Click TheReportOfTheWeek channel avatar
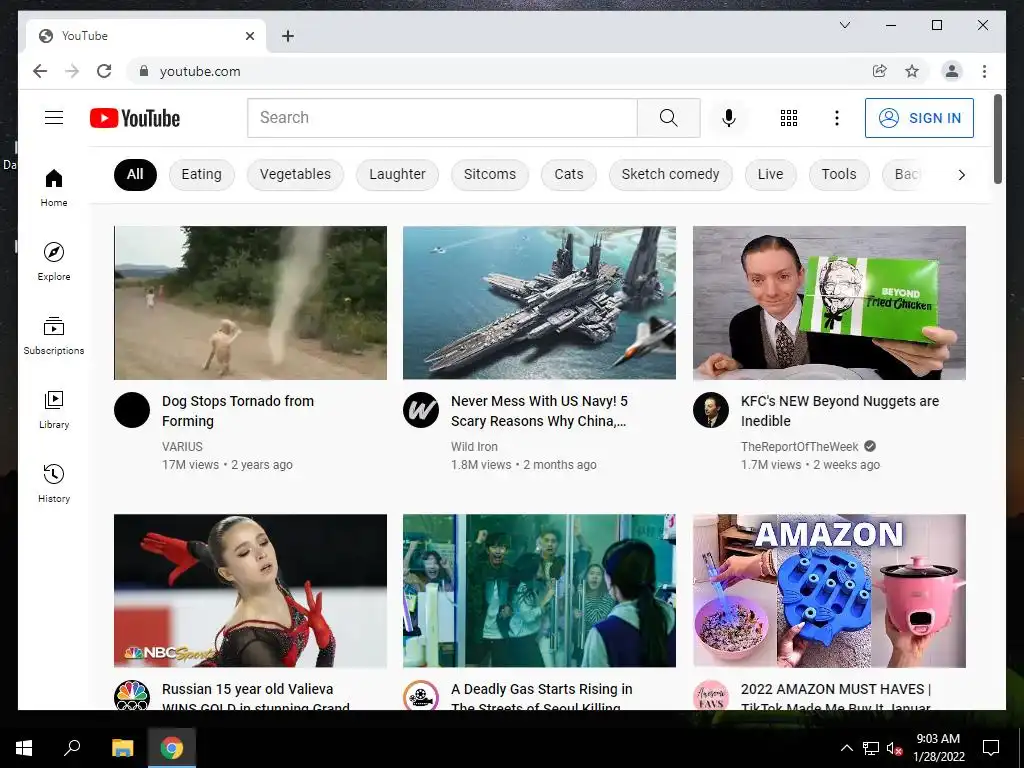Viewport: 1024px width, 768px height. [x=711, y=410]
